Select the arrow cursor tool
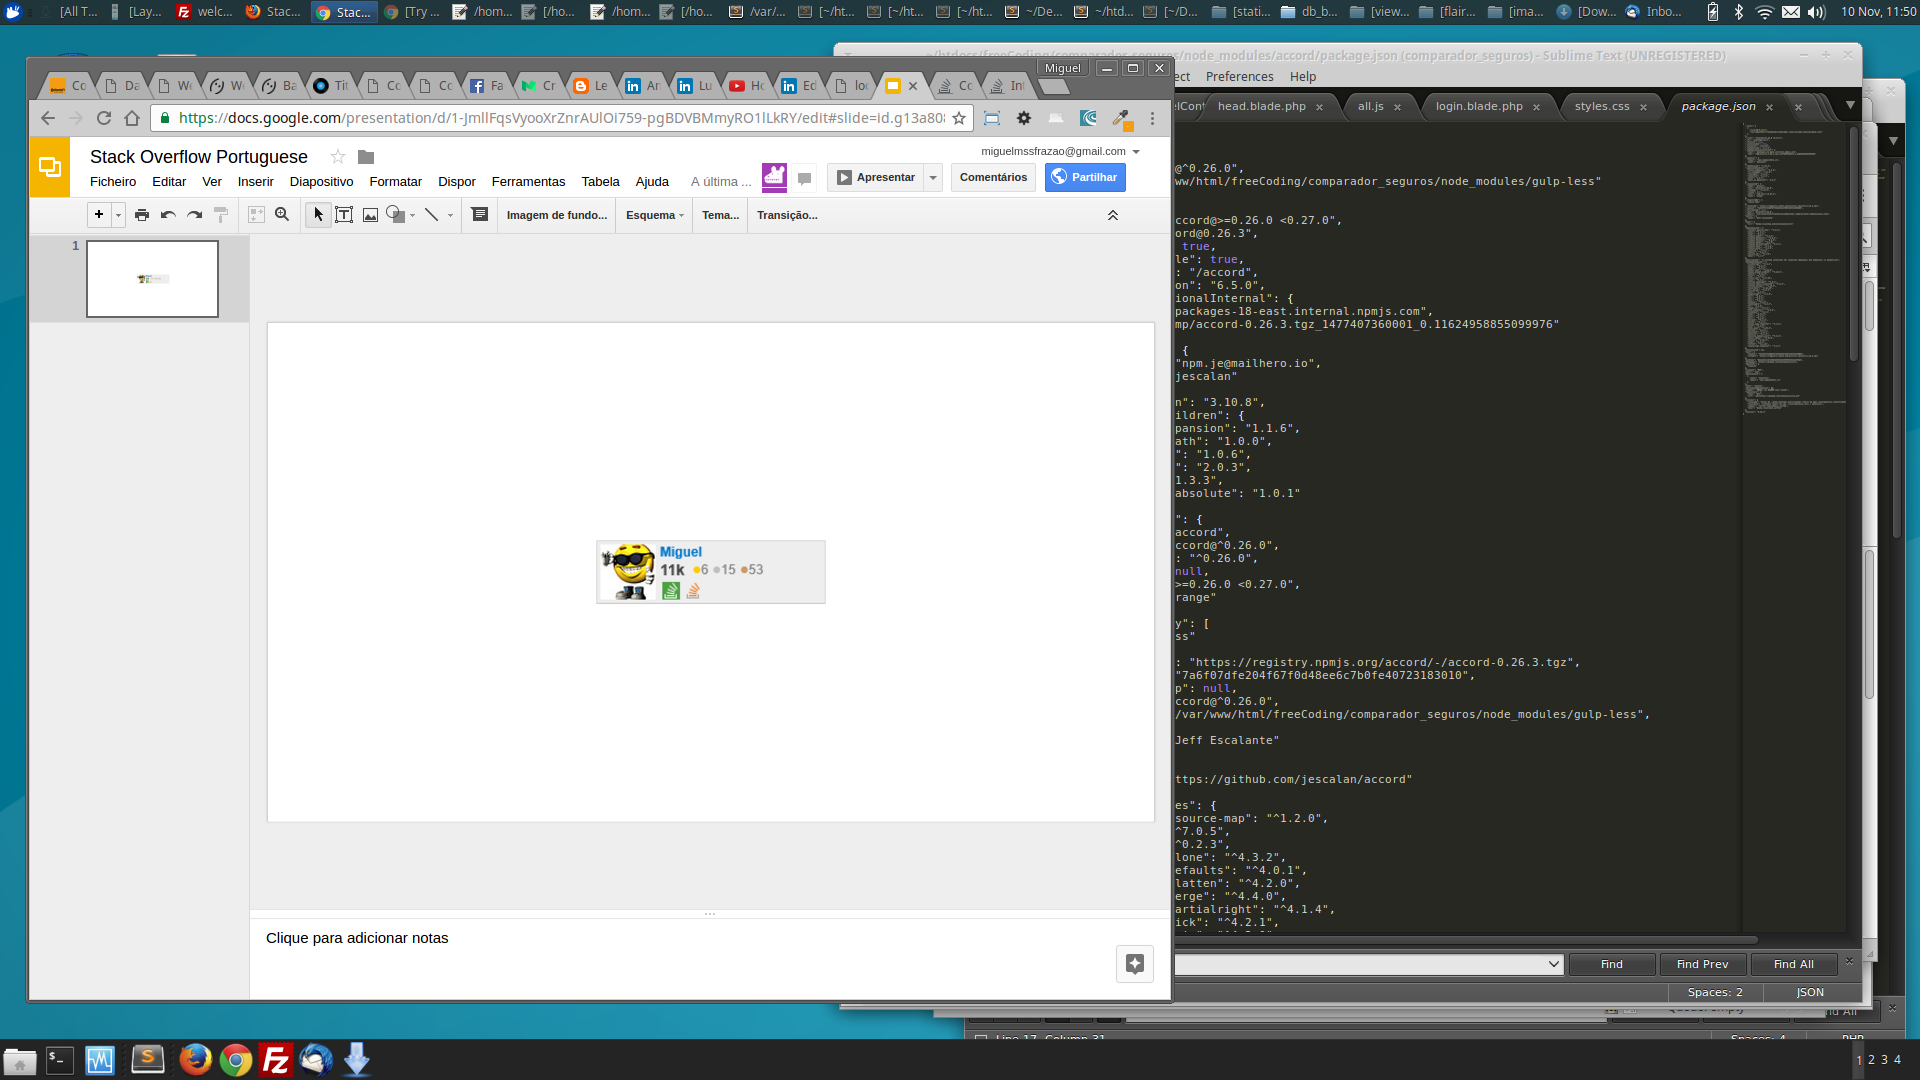1920x1080 pixels. coord(318,215)
